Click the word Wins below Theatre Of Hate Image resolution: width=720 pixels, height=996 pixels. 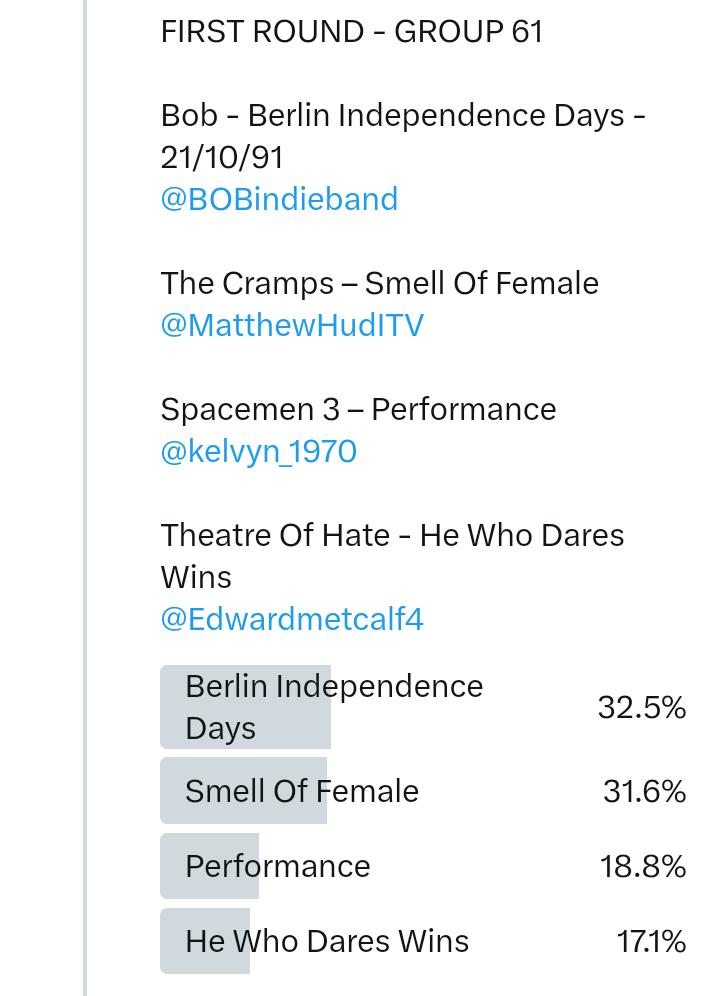point(196,577)
